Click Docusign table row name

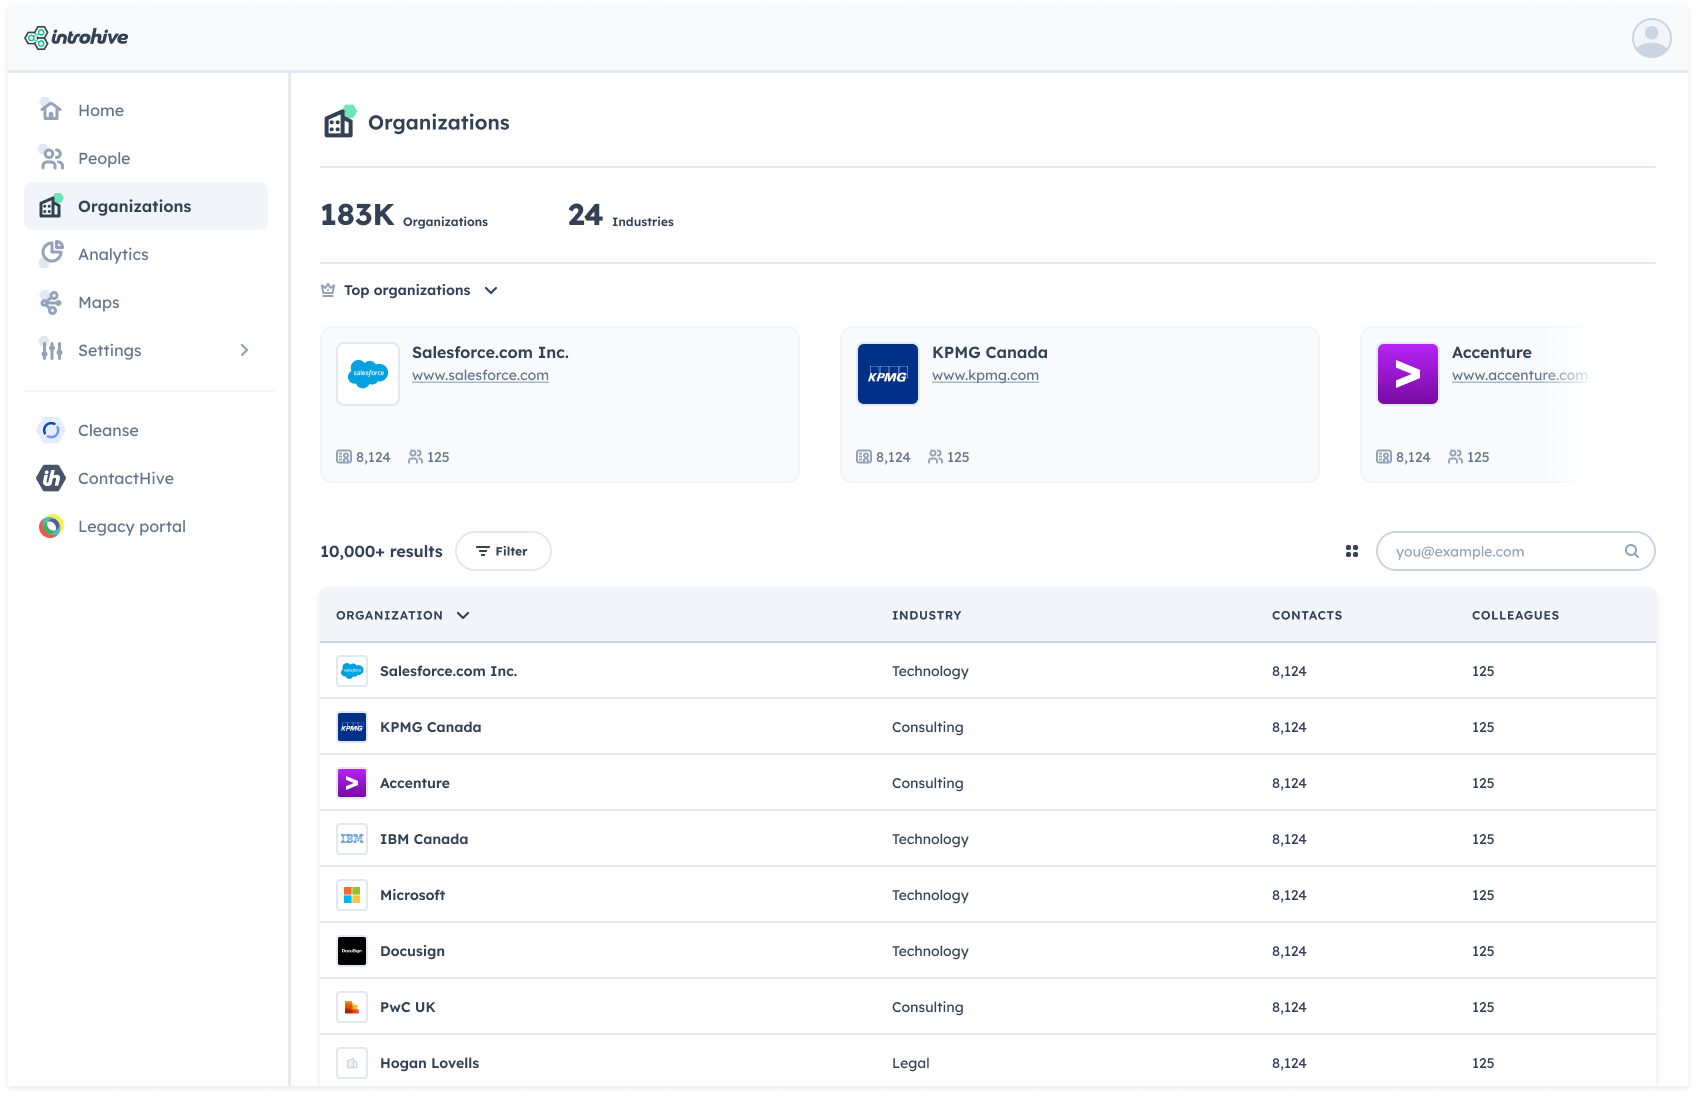(412, 951)
